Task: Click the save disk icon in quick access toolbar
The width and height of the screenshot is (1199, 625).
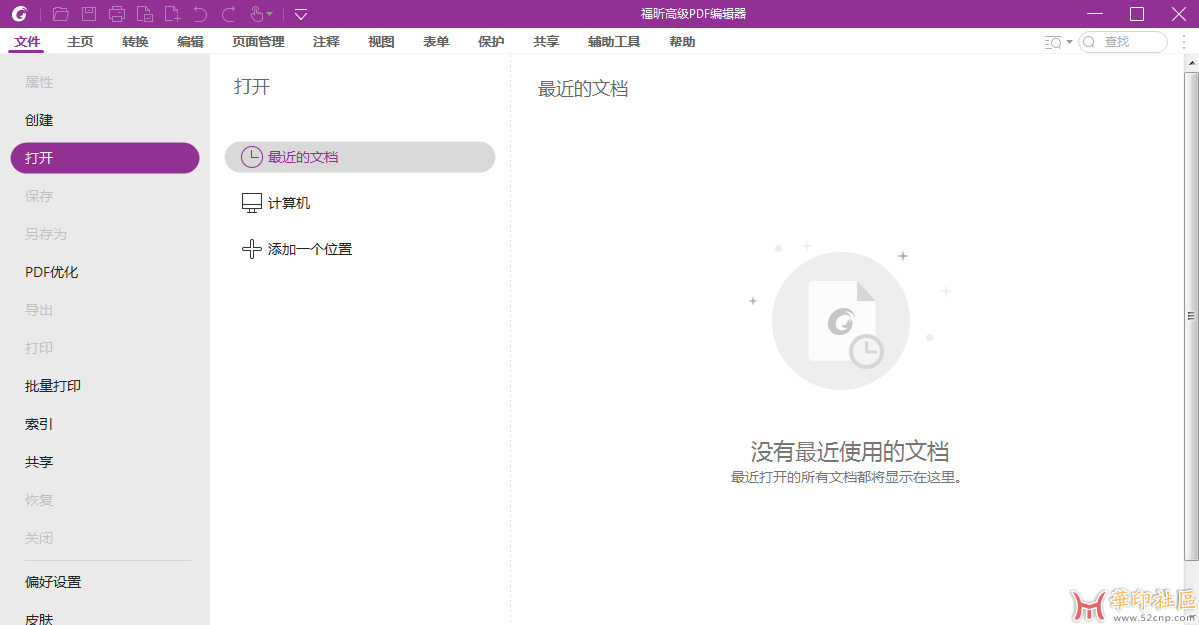Action: (x=89, y=14)
